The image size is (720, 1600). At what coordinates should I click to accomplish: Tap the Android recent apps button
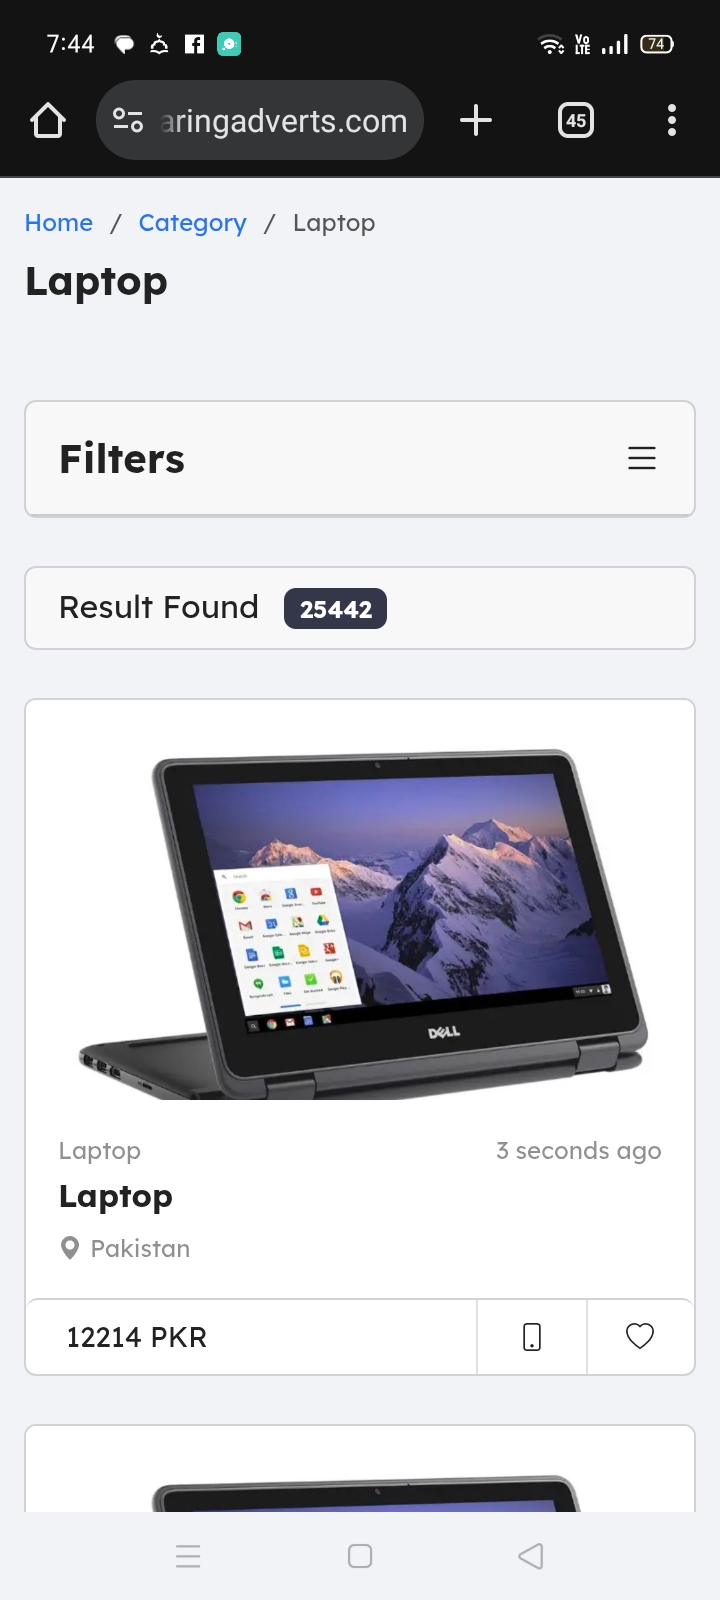188,1556
